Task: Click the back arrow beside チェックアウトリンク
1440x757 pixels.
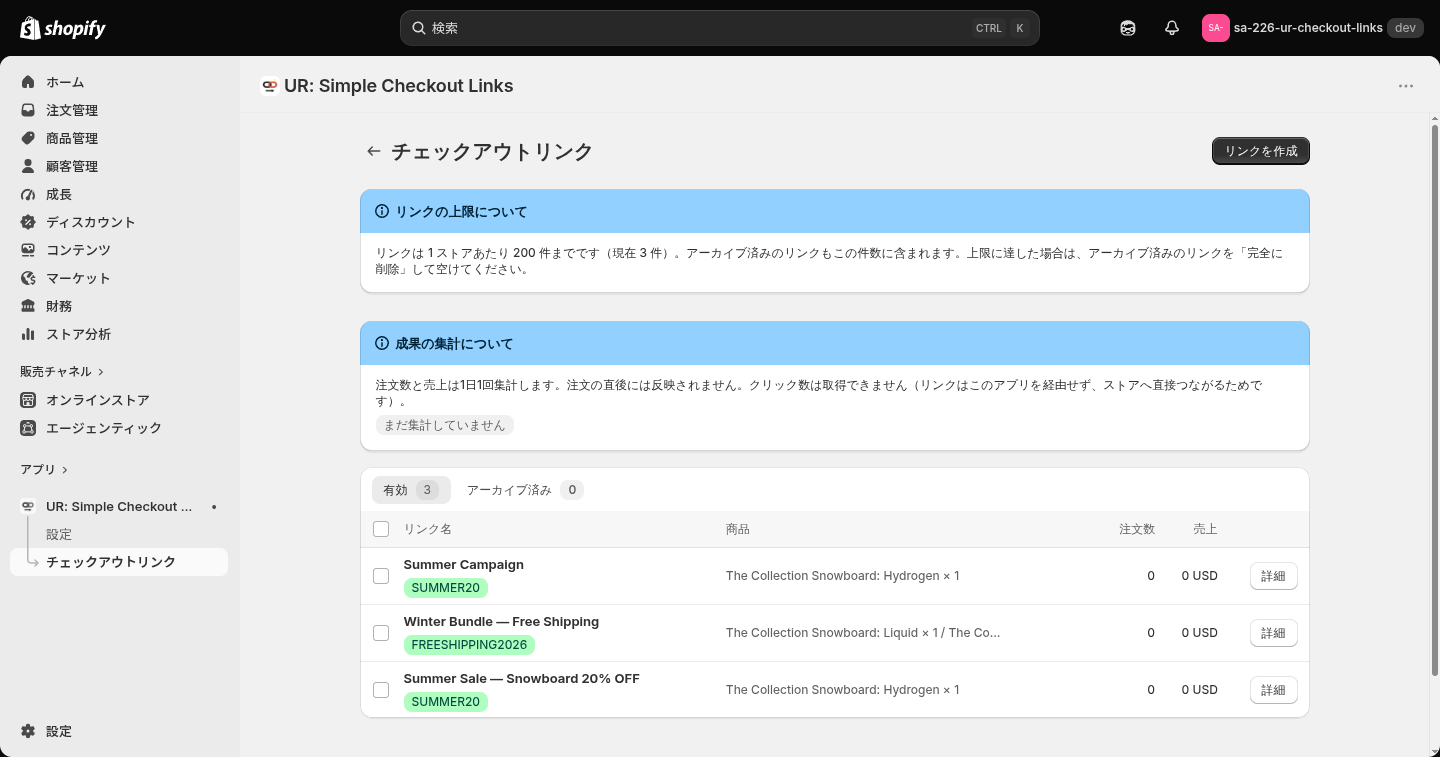Action: point(374,151)
